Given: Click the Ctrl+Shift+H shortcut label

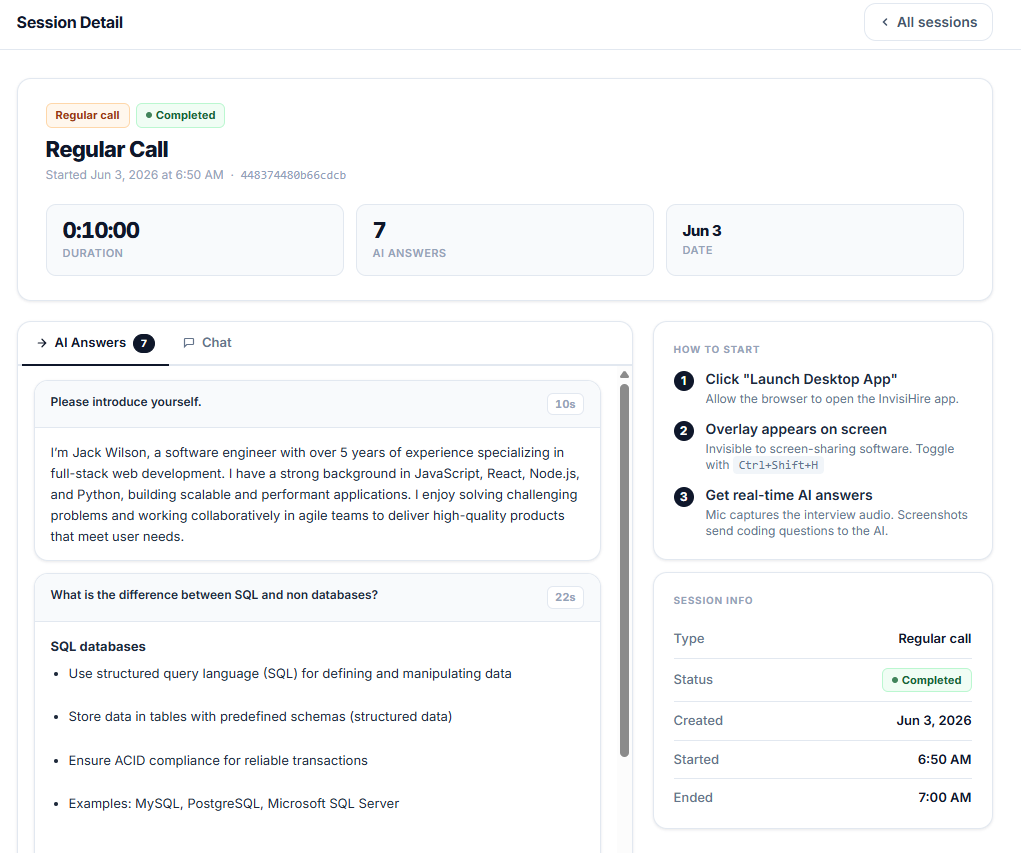Looking at the screenshot, I should tap(778, 465).
